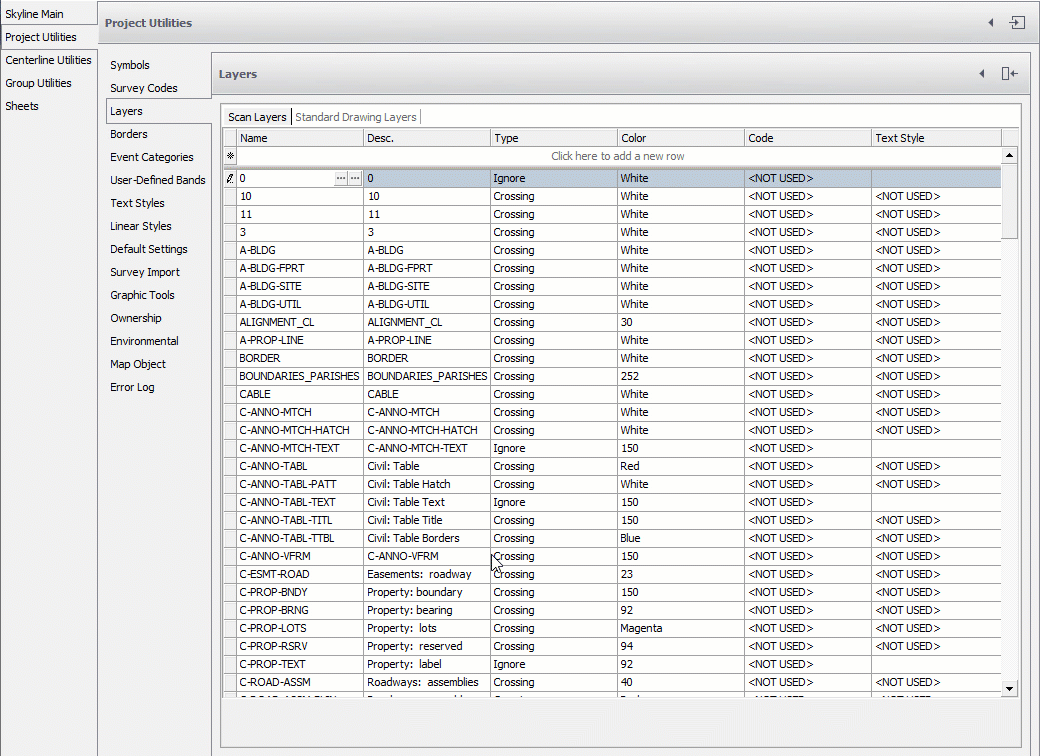The image size is (1040, 756).
Task: Click the vertical scrollbar thumb
Action: (x=1009, y=201)
